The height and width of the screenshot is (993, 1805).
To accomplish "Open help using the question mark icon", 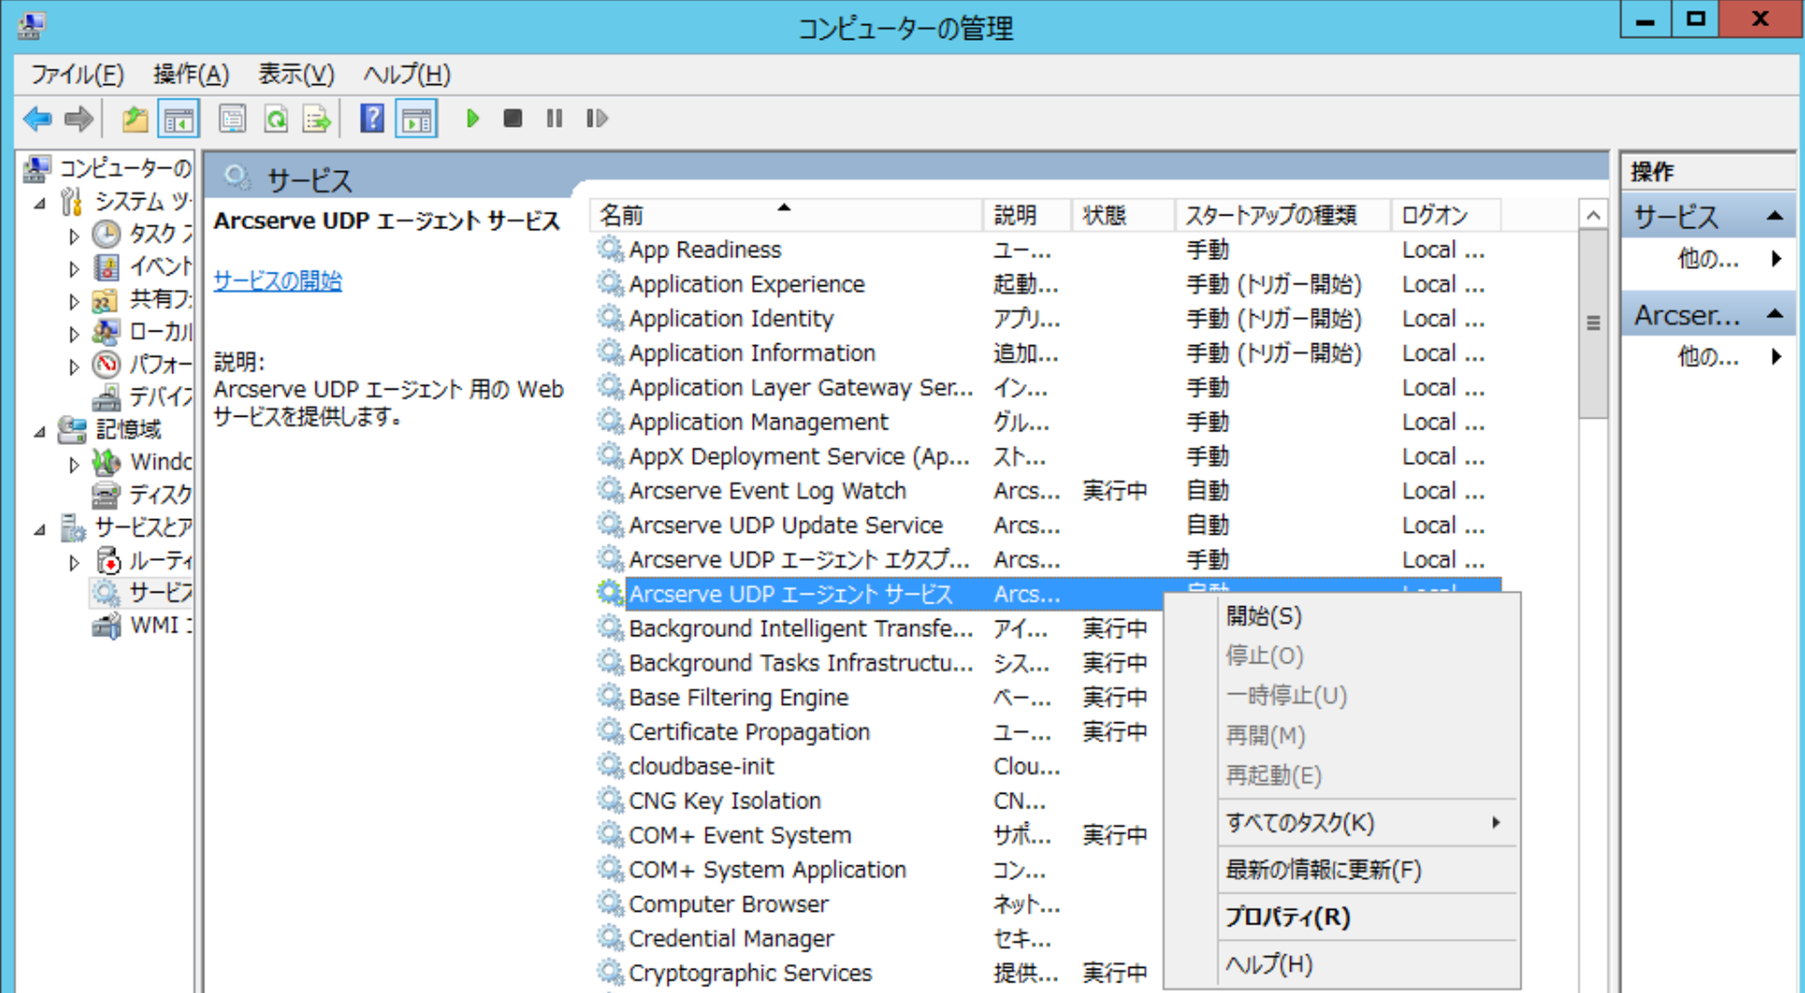I will point(371,118).
